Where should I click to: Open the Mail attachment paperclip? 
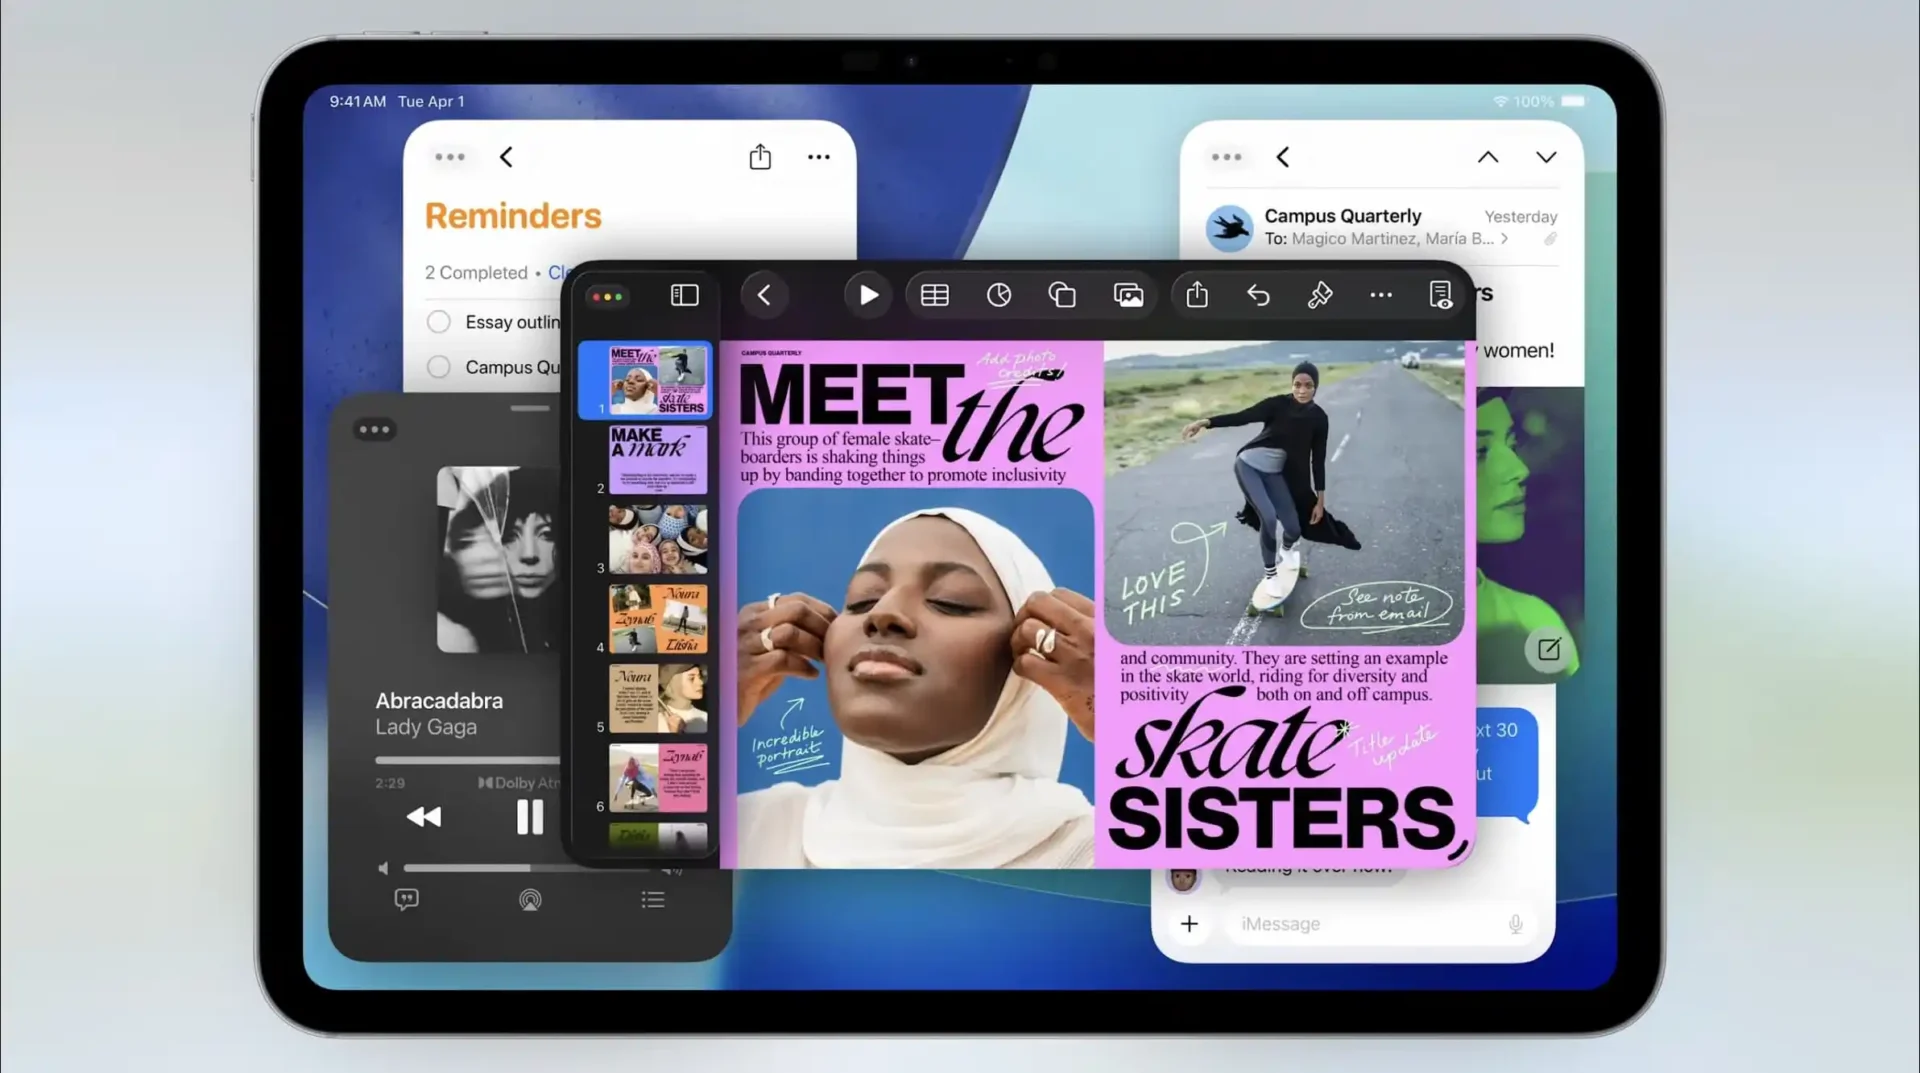click(x=1550, y=239)
